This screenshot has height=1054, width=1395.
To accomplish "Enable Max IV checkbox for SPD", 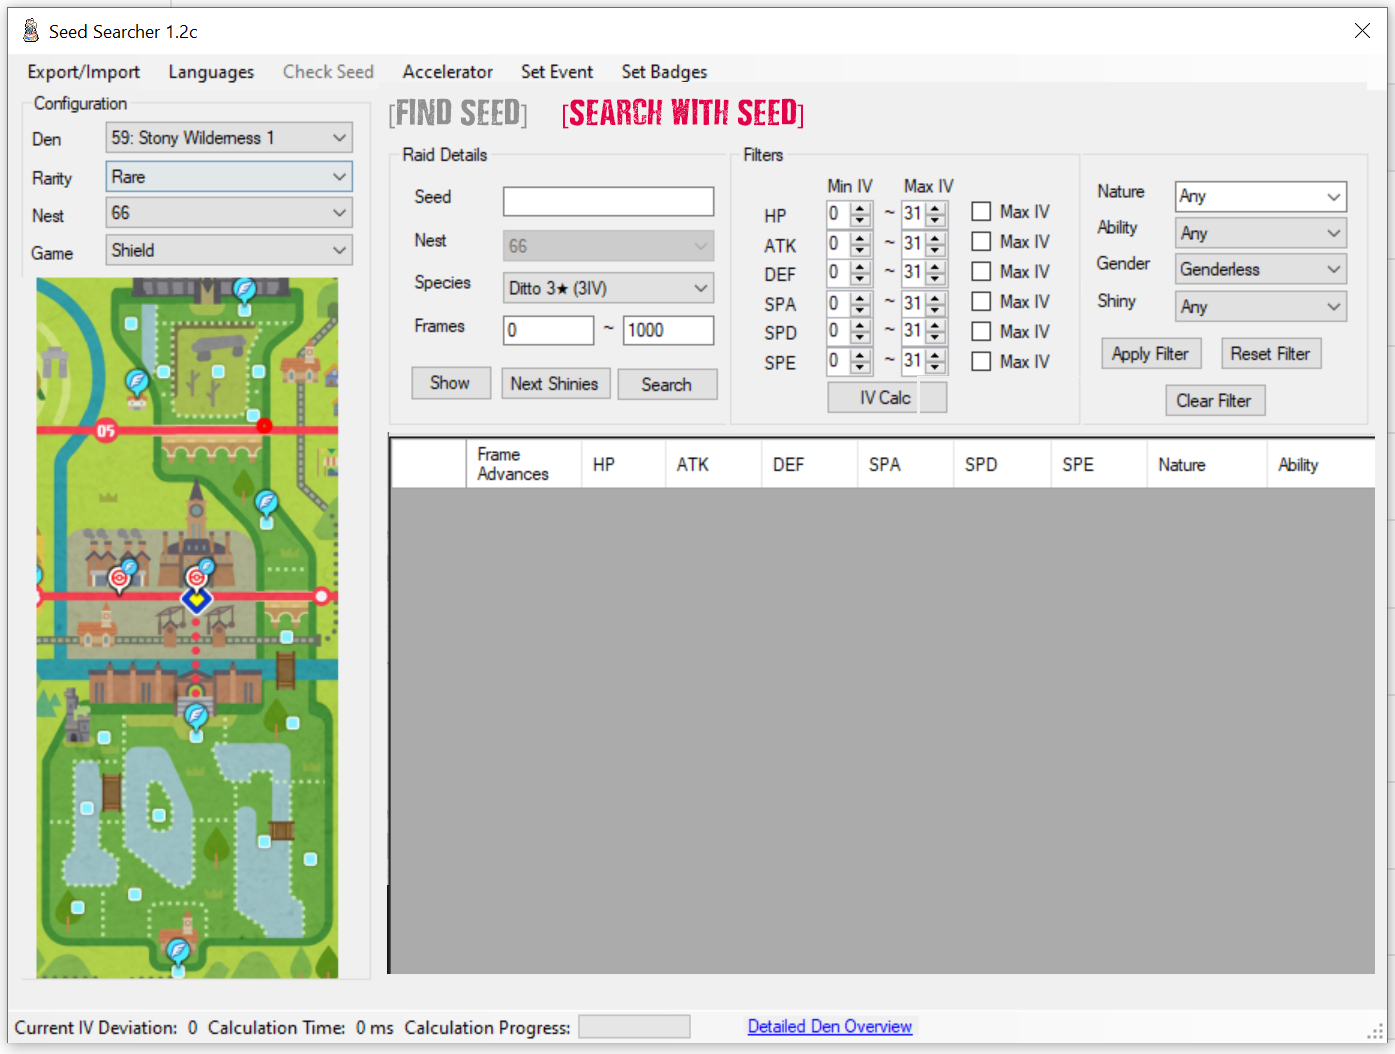I will [981, 332].
